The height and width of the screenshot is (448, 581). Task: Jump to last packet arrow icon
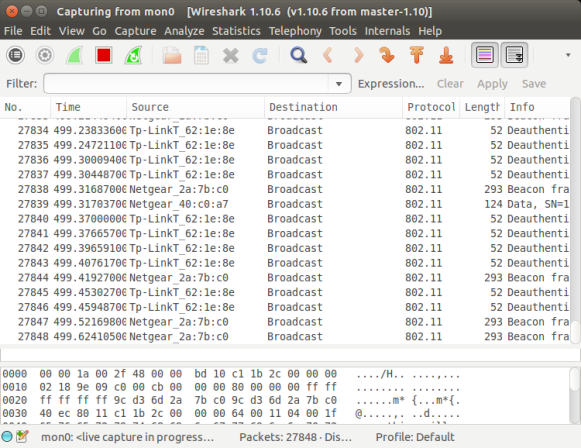(446, 55)
